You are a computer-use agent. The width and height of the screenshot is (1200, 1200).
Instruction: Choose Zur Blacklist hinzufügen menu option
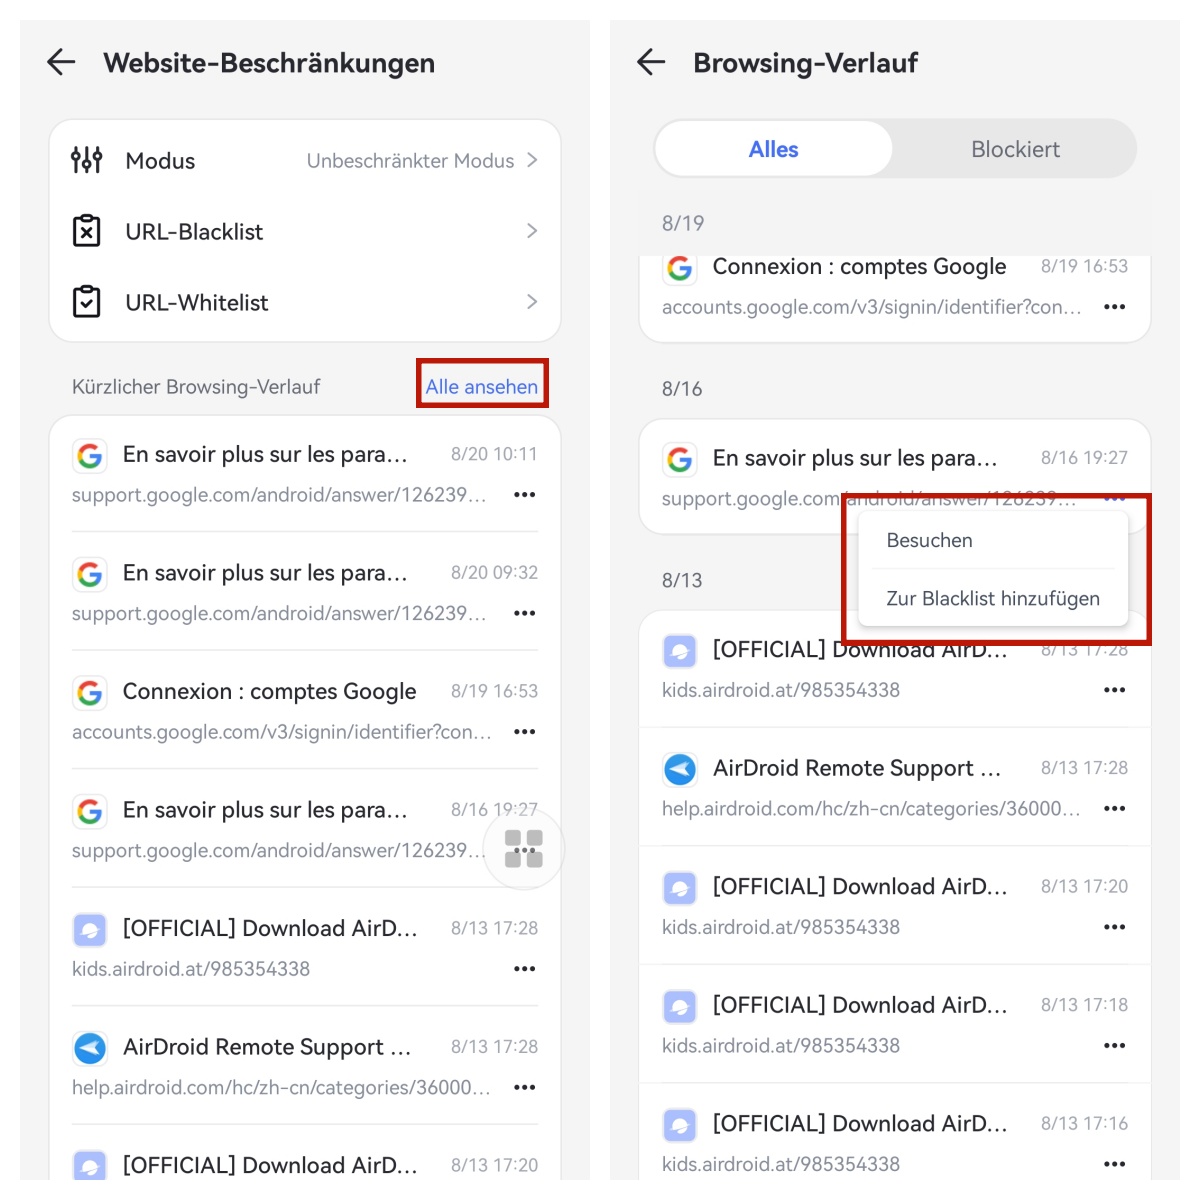pos(993,598)
